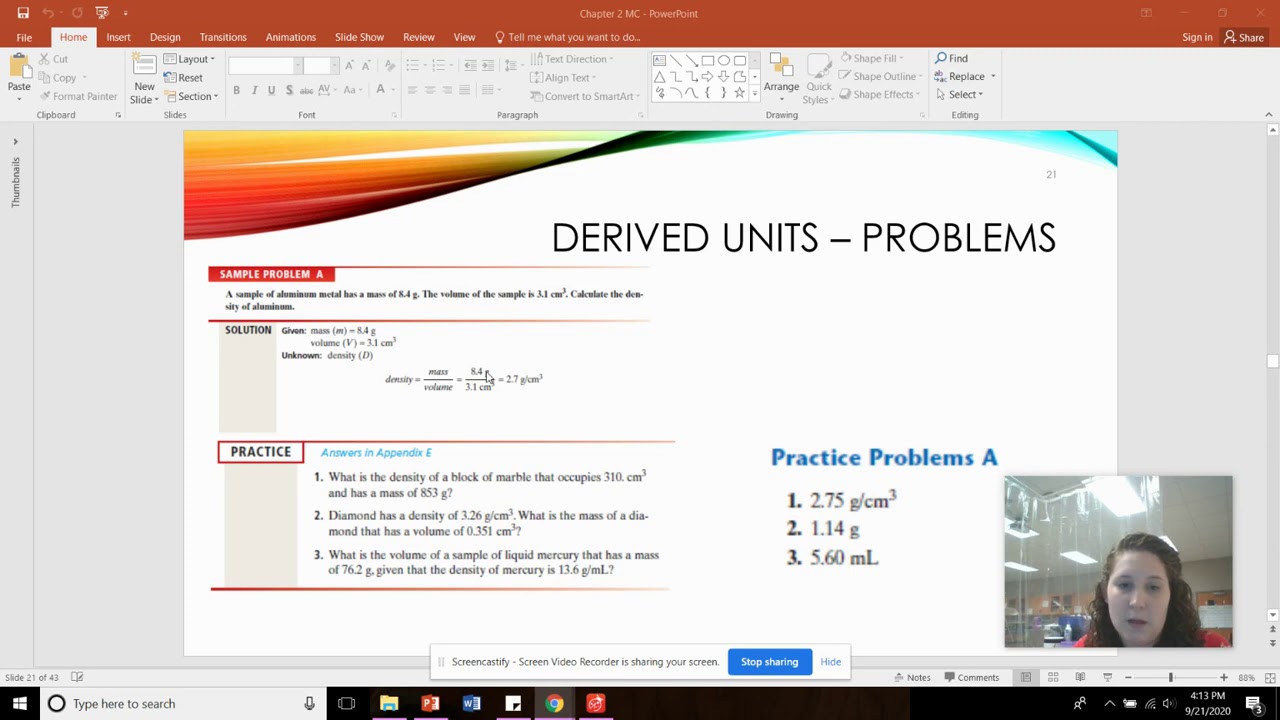The height and width of the screenshot is (720, 1280).
Task: Select the rectangle shape in shapes gallery
Action: point(708,60)
